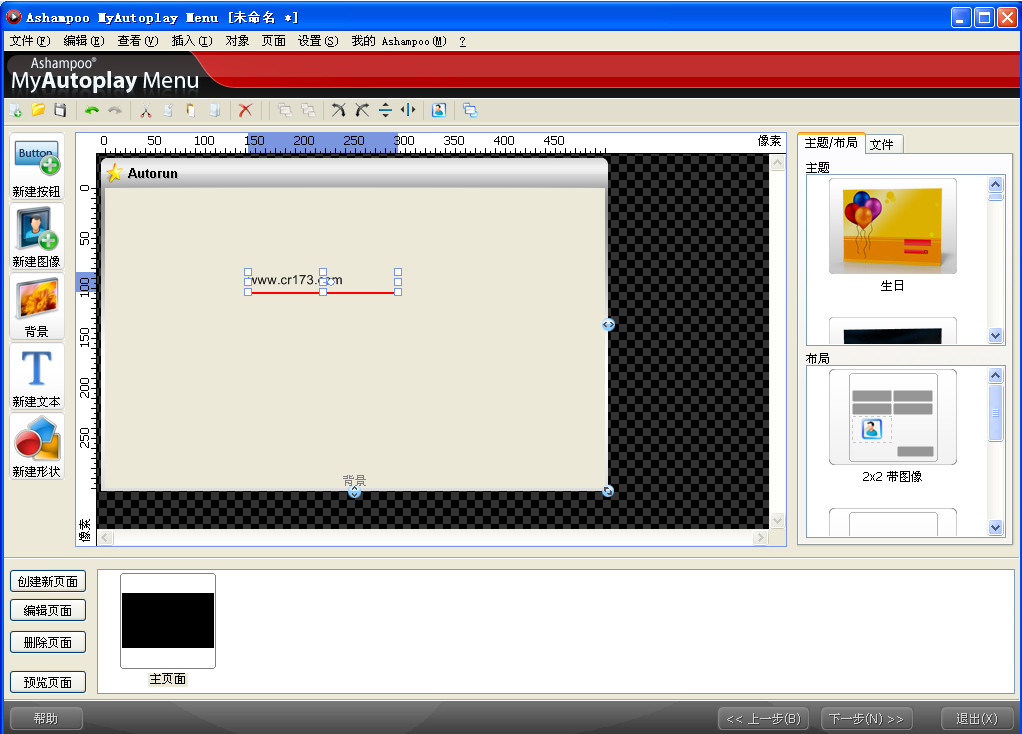Insert a new image with 新建图像
1022x734 pixels.
click(x=36, y=237)
